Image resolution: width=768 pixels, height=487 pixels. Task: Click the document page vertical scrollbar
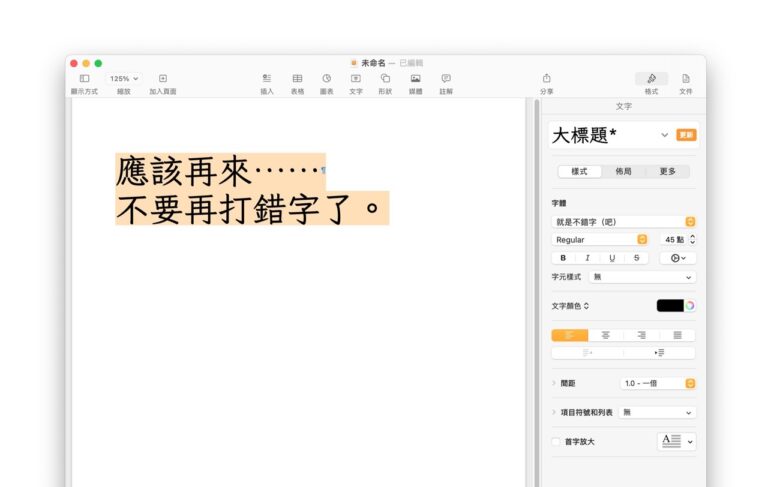click(537, 292)
